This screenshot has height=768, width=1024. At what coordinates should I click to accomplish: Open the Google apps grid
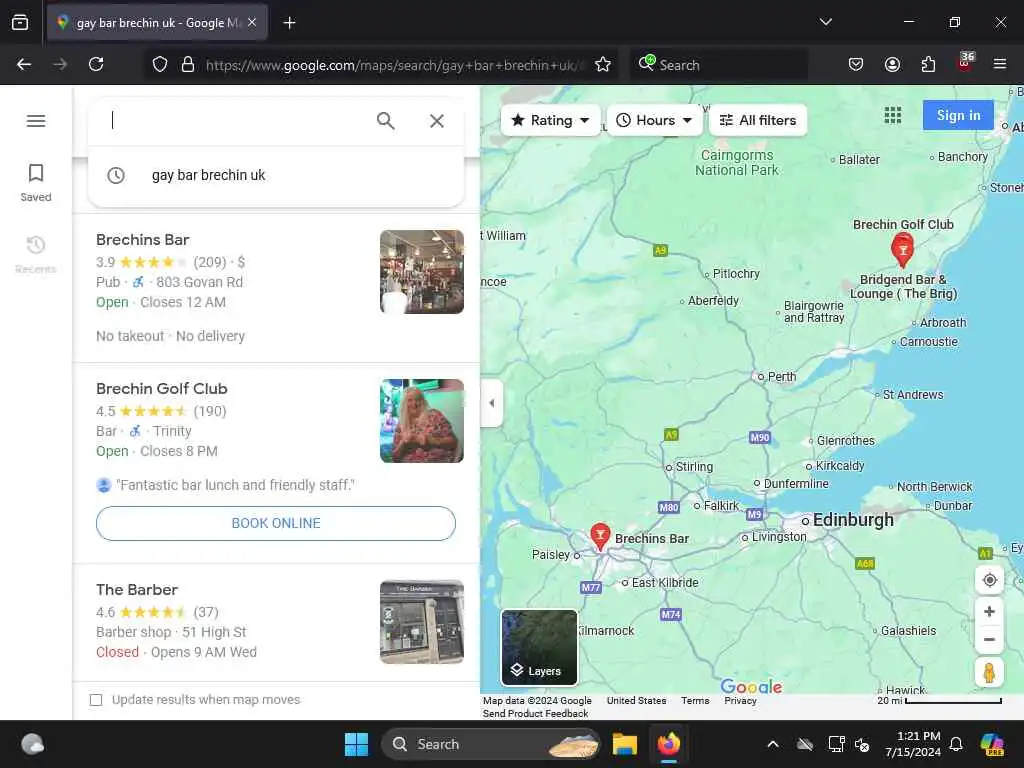point(893,116)
